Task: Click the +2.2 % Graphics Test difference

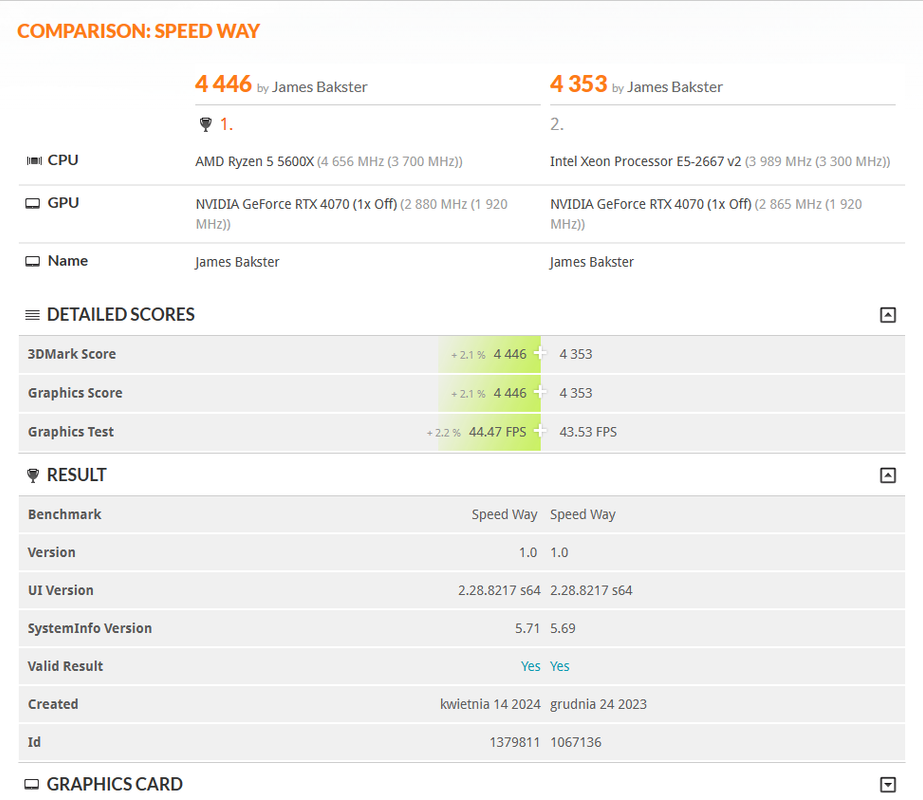Action: (444, 433)
